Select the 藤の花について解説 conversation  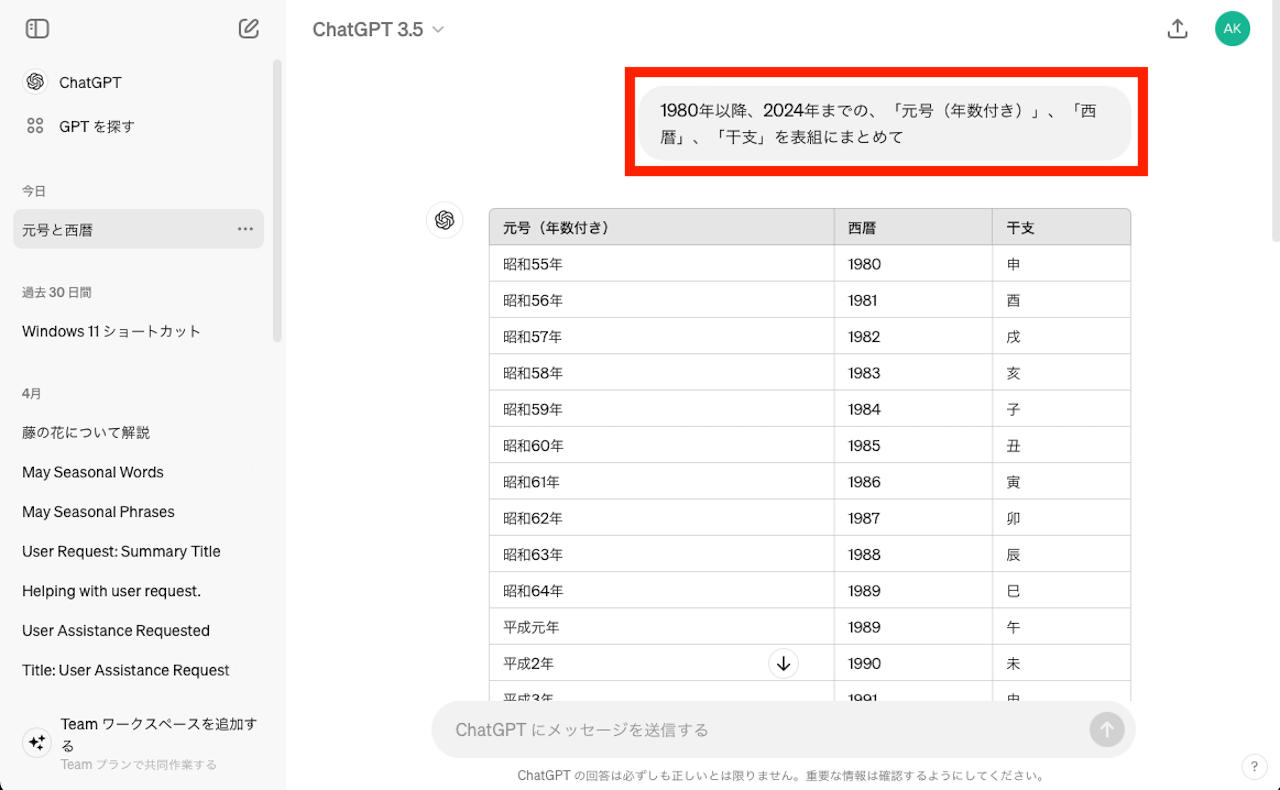tap(86, 432)
